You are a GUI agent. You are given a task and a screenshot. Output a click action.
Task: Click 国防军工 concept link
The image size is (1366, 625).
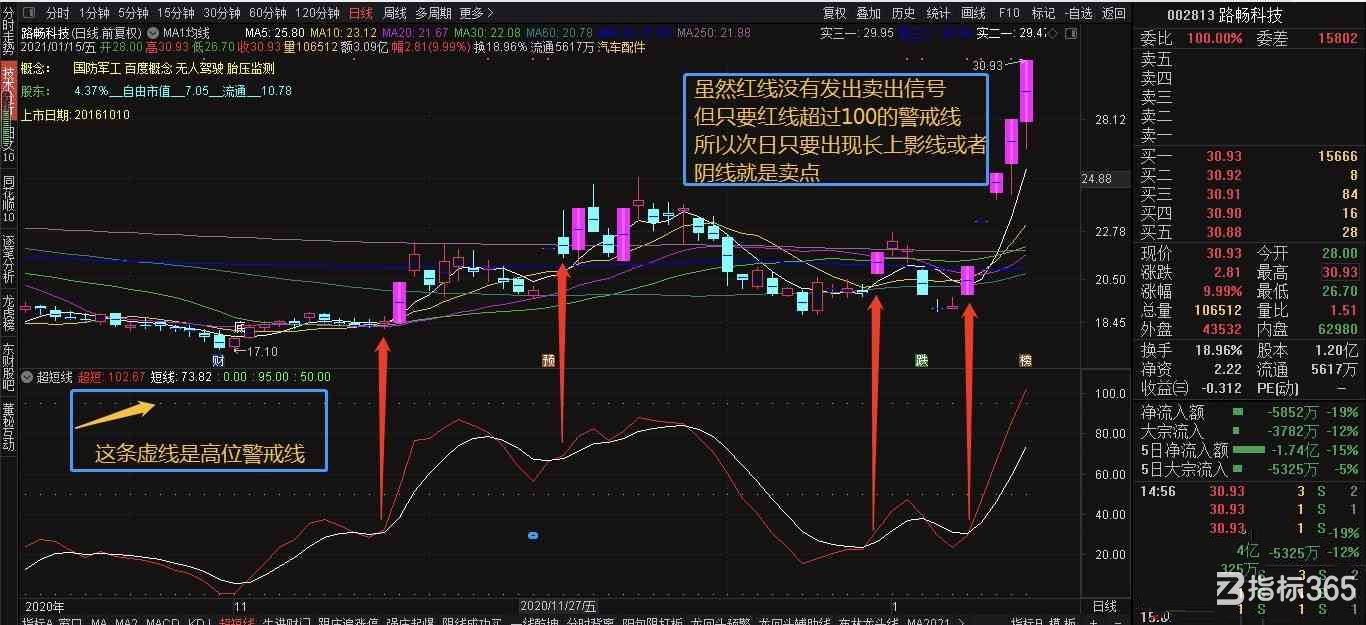pyautogui.click(x=97, y=69)
